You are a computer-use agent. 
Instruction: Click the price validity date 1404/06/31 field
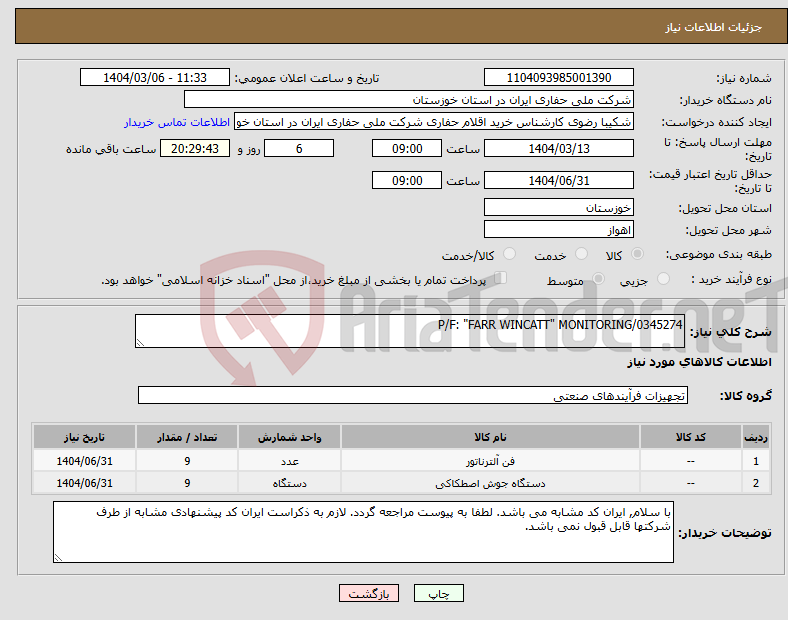click(x=558, y=180)
